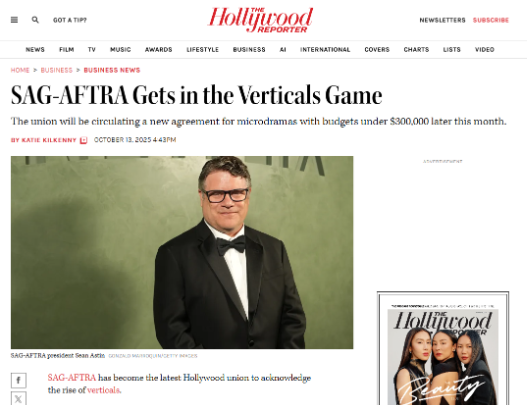Screen dimensions: 527x405
Task: Share article via Facebook icon
Action: [18, 380]
